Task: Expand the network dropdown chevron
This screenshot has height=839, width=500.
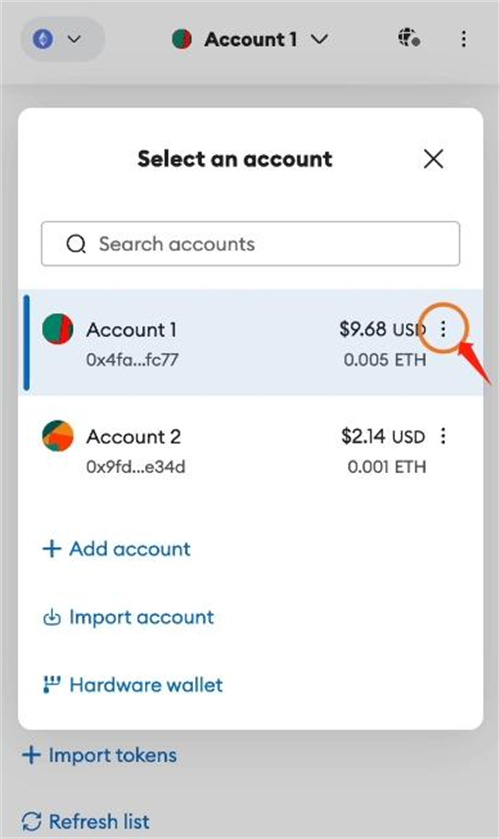Action: coord(74,39)
